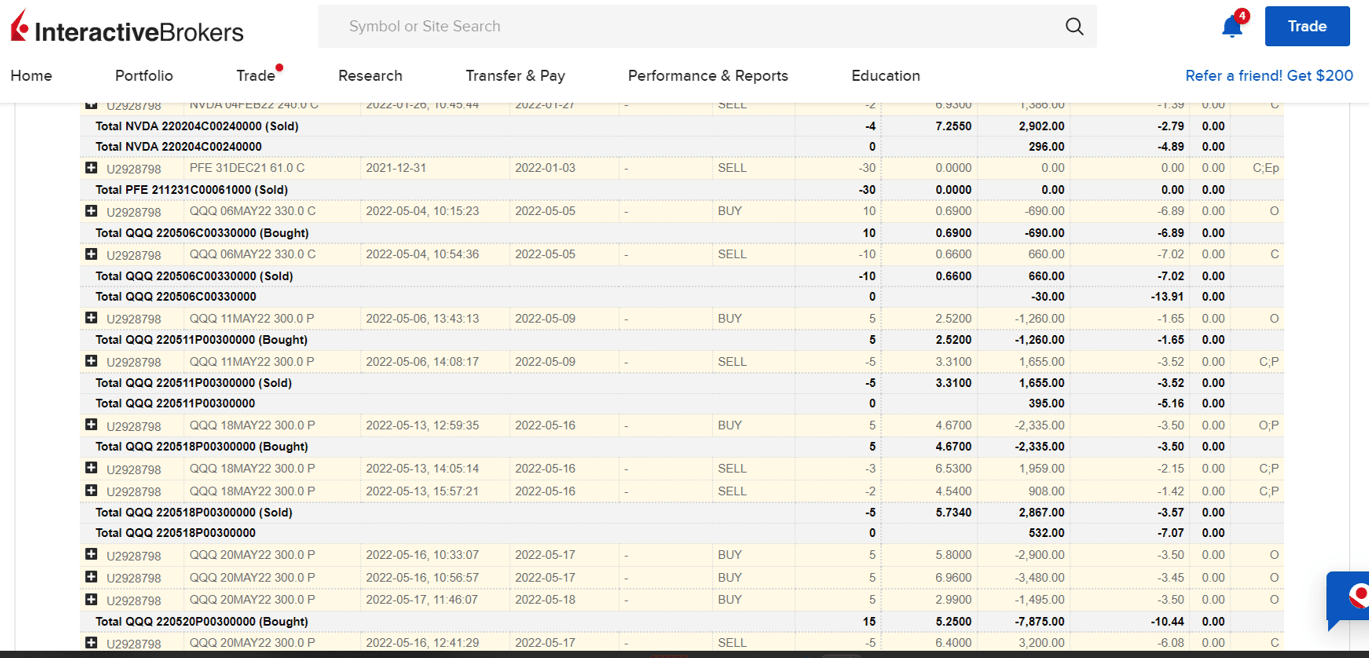Open the chat support widget
The image size is (1369, 658).
point(1353,598)
